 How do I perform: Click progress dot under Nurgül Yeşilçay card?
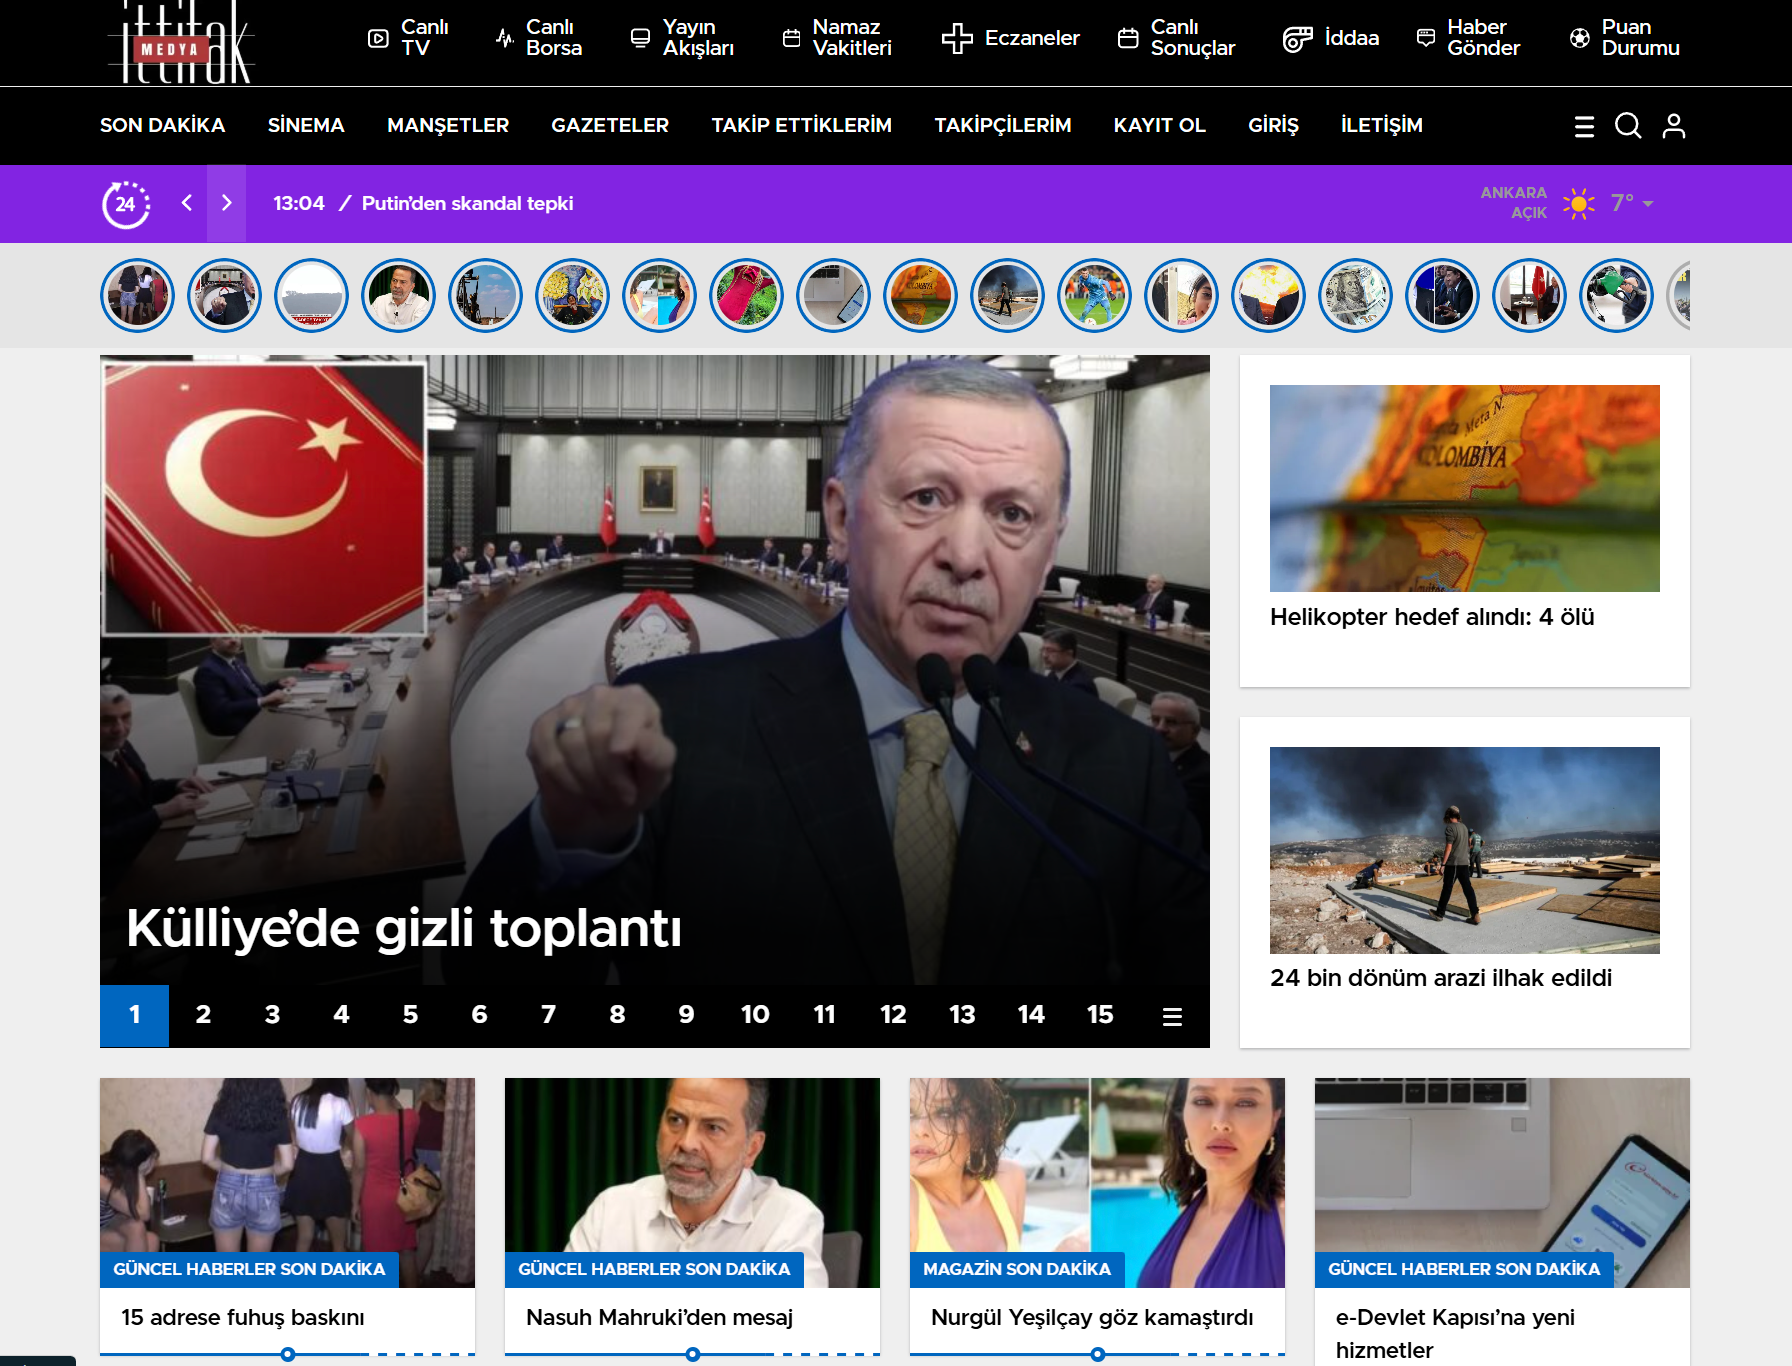[x=1098, y=1354]
